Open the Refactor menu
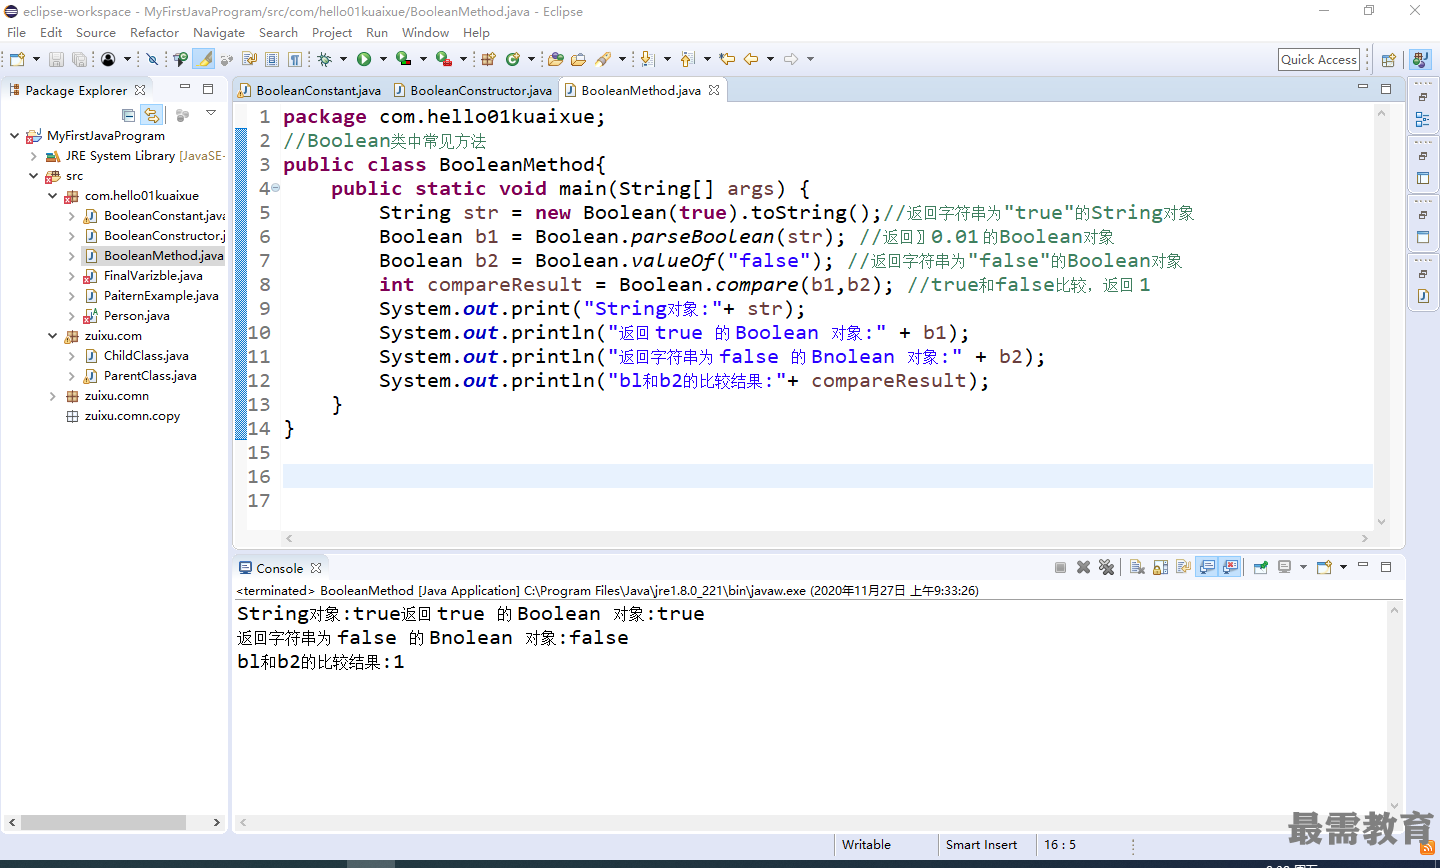The image size is (1440, 868). point(154,32)
